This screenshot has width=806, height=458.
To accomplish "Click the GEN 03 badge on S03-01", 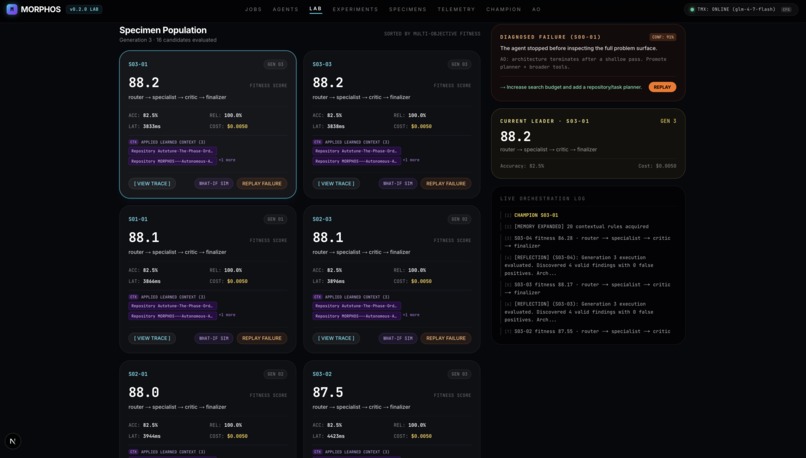I will (275, 64).
